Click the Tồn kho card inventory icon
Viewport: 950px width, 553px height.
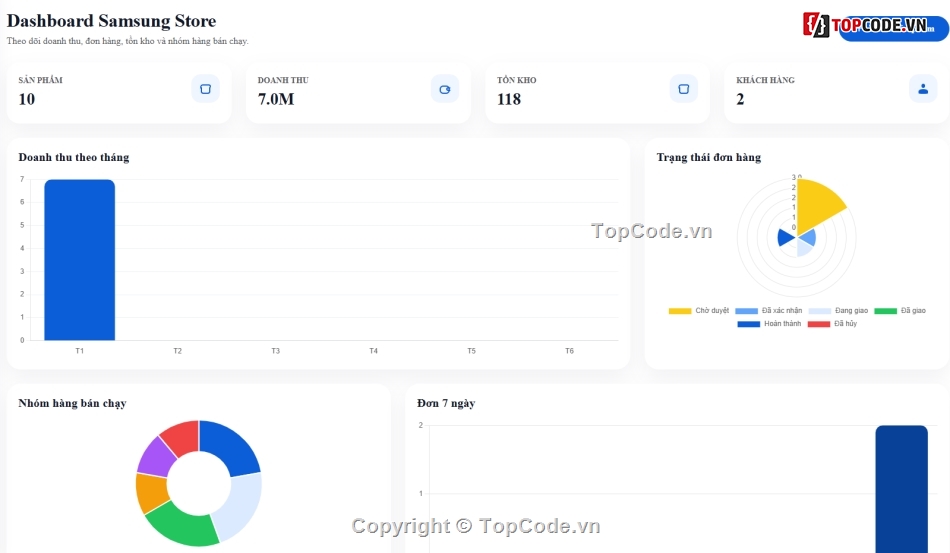coord(683,89)
